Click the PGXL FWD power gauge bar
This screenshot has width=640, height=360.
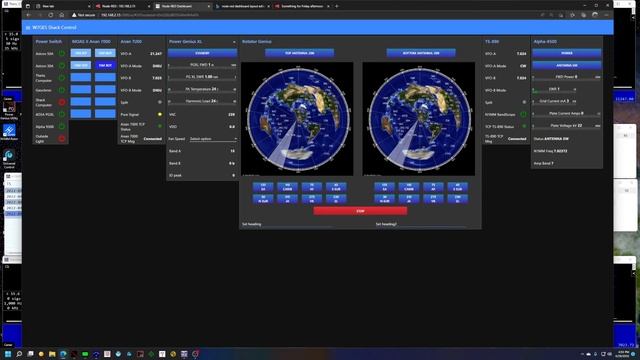tap(202, 65)
